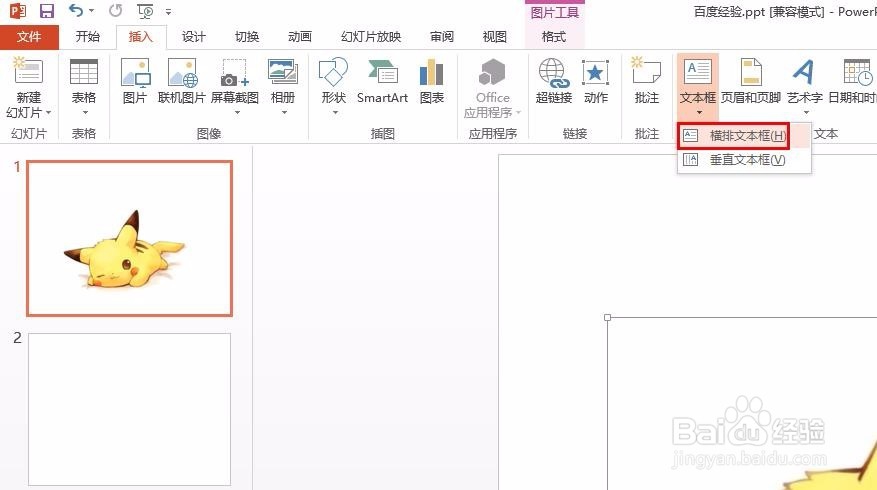877x490 pixels.
Task: Open the 切换 transitions tab
Action: point(247,37)
